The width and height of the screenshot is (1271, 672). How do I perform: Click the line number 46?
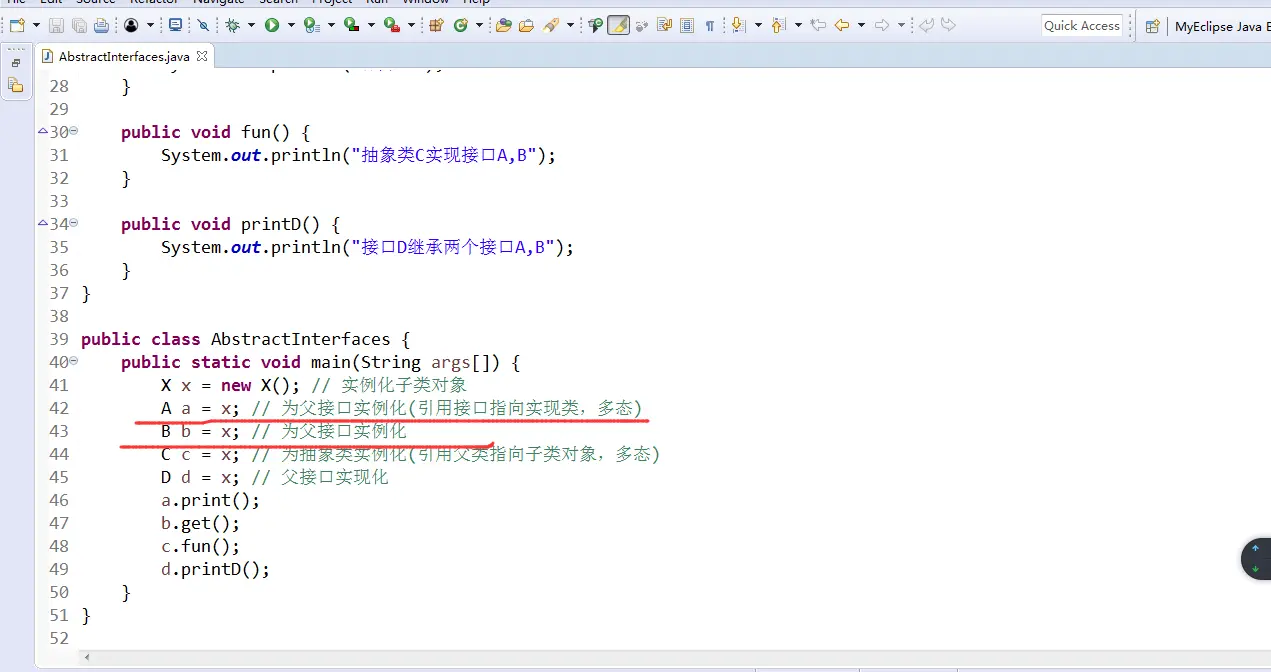click(x=59, y=500)
